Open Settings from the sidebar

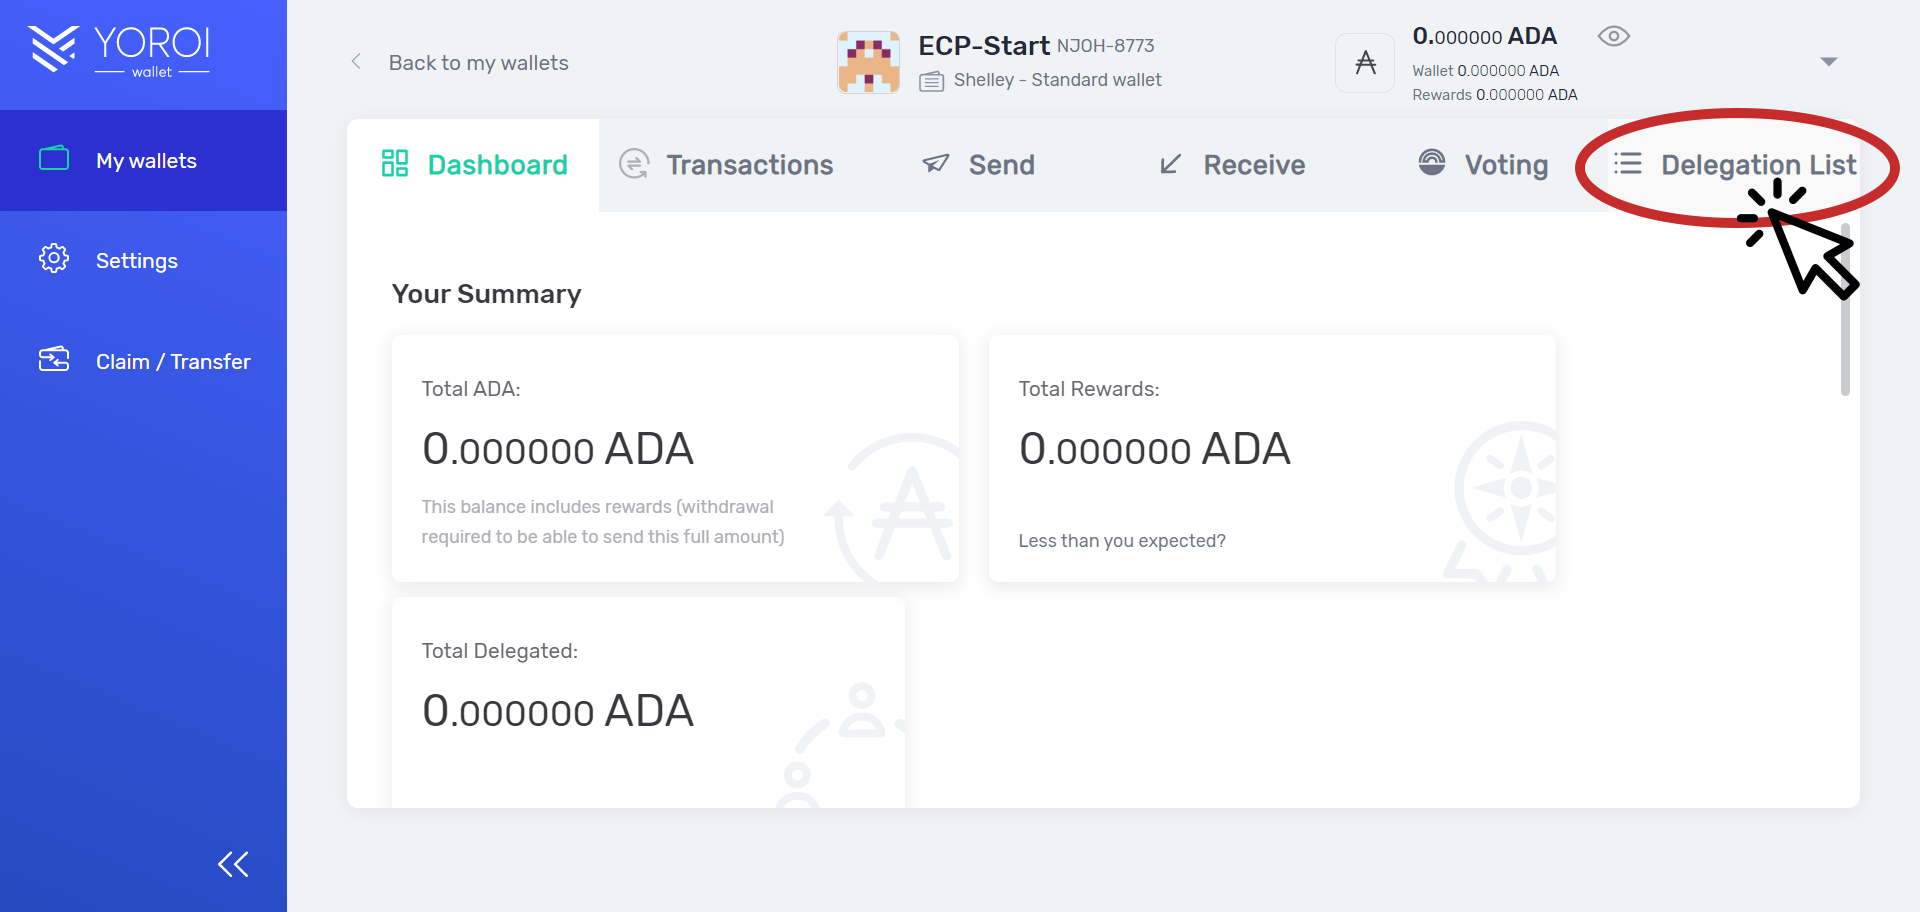137,259
